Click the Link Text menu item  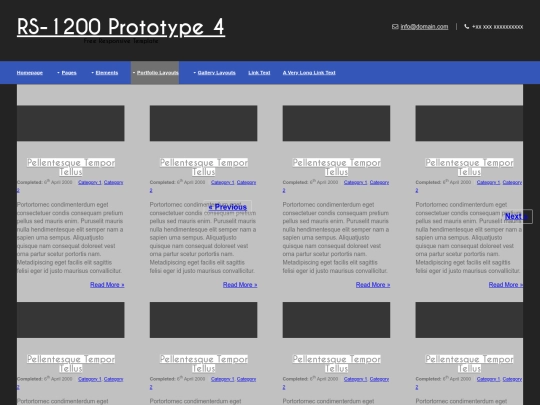pos(259,73)
